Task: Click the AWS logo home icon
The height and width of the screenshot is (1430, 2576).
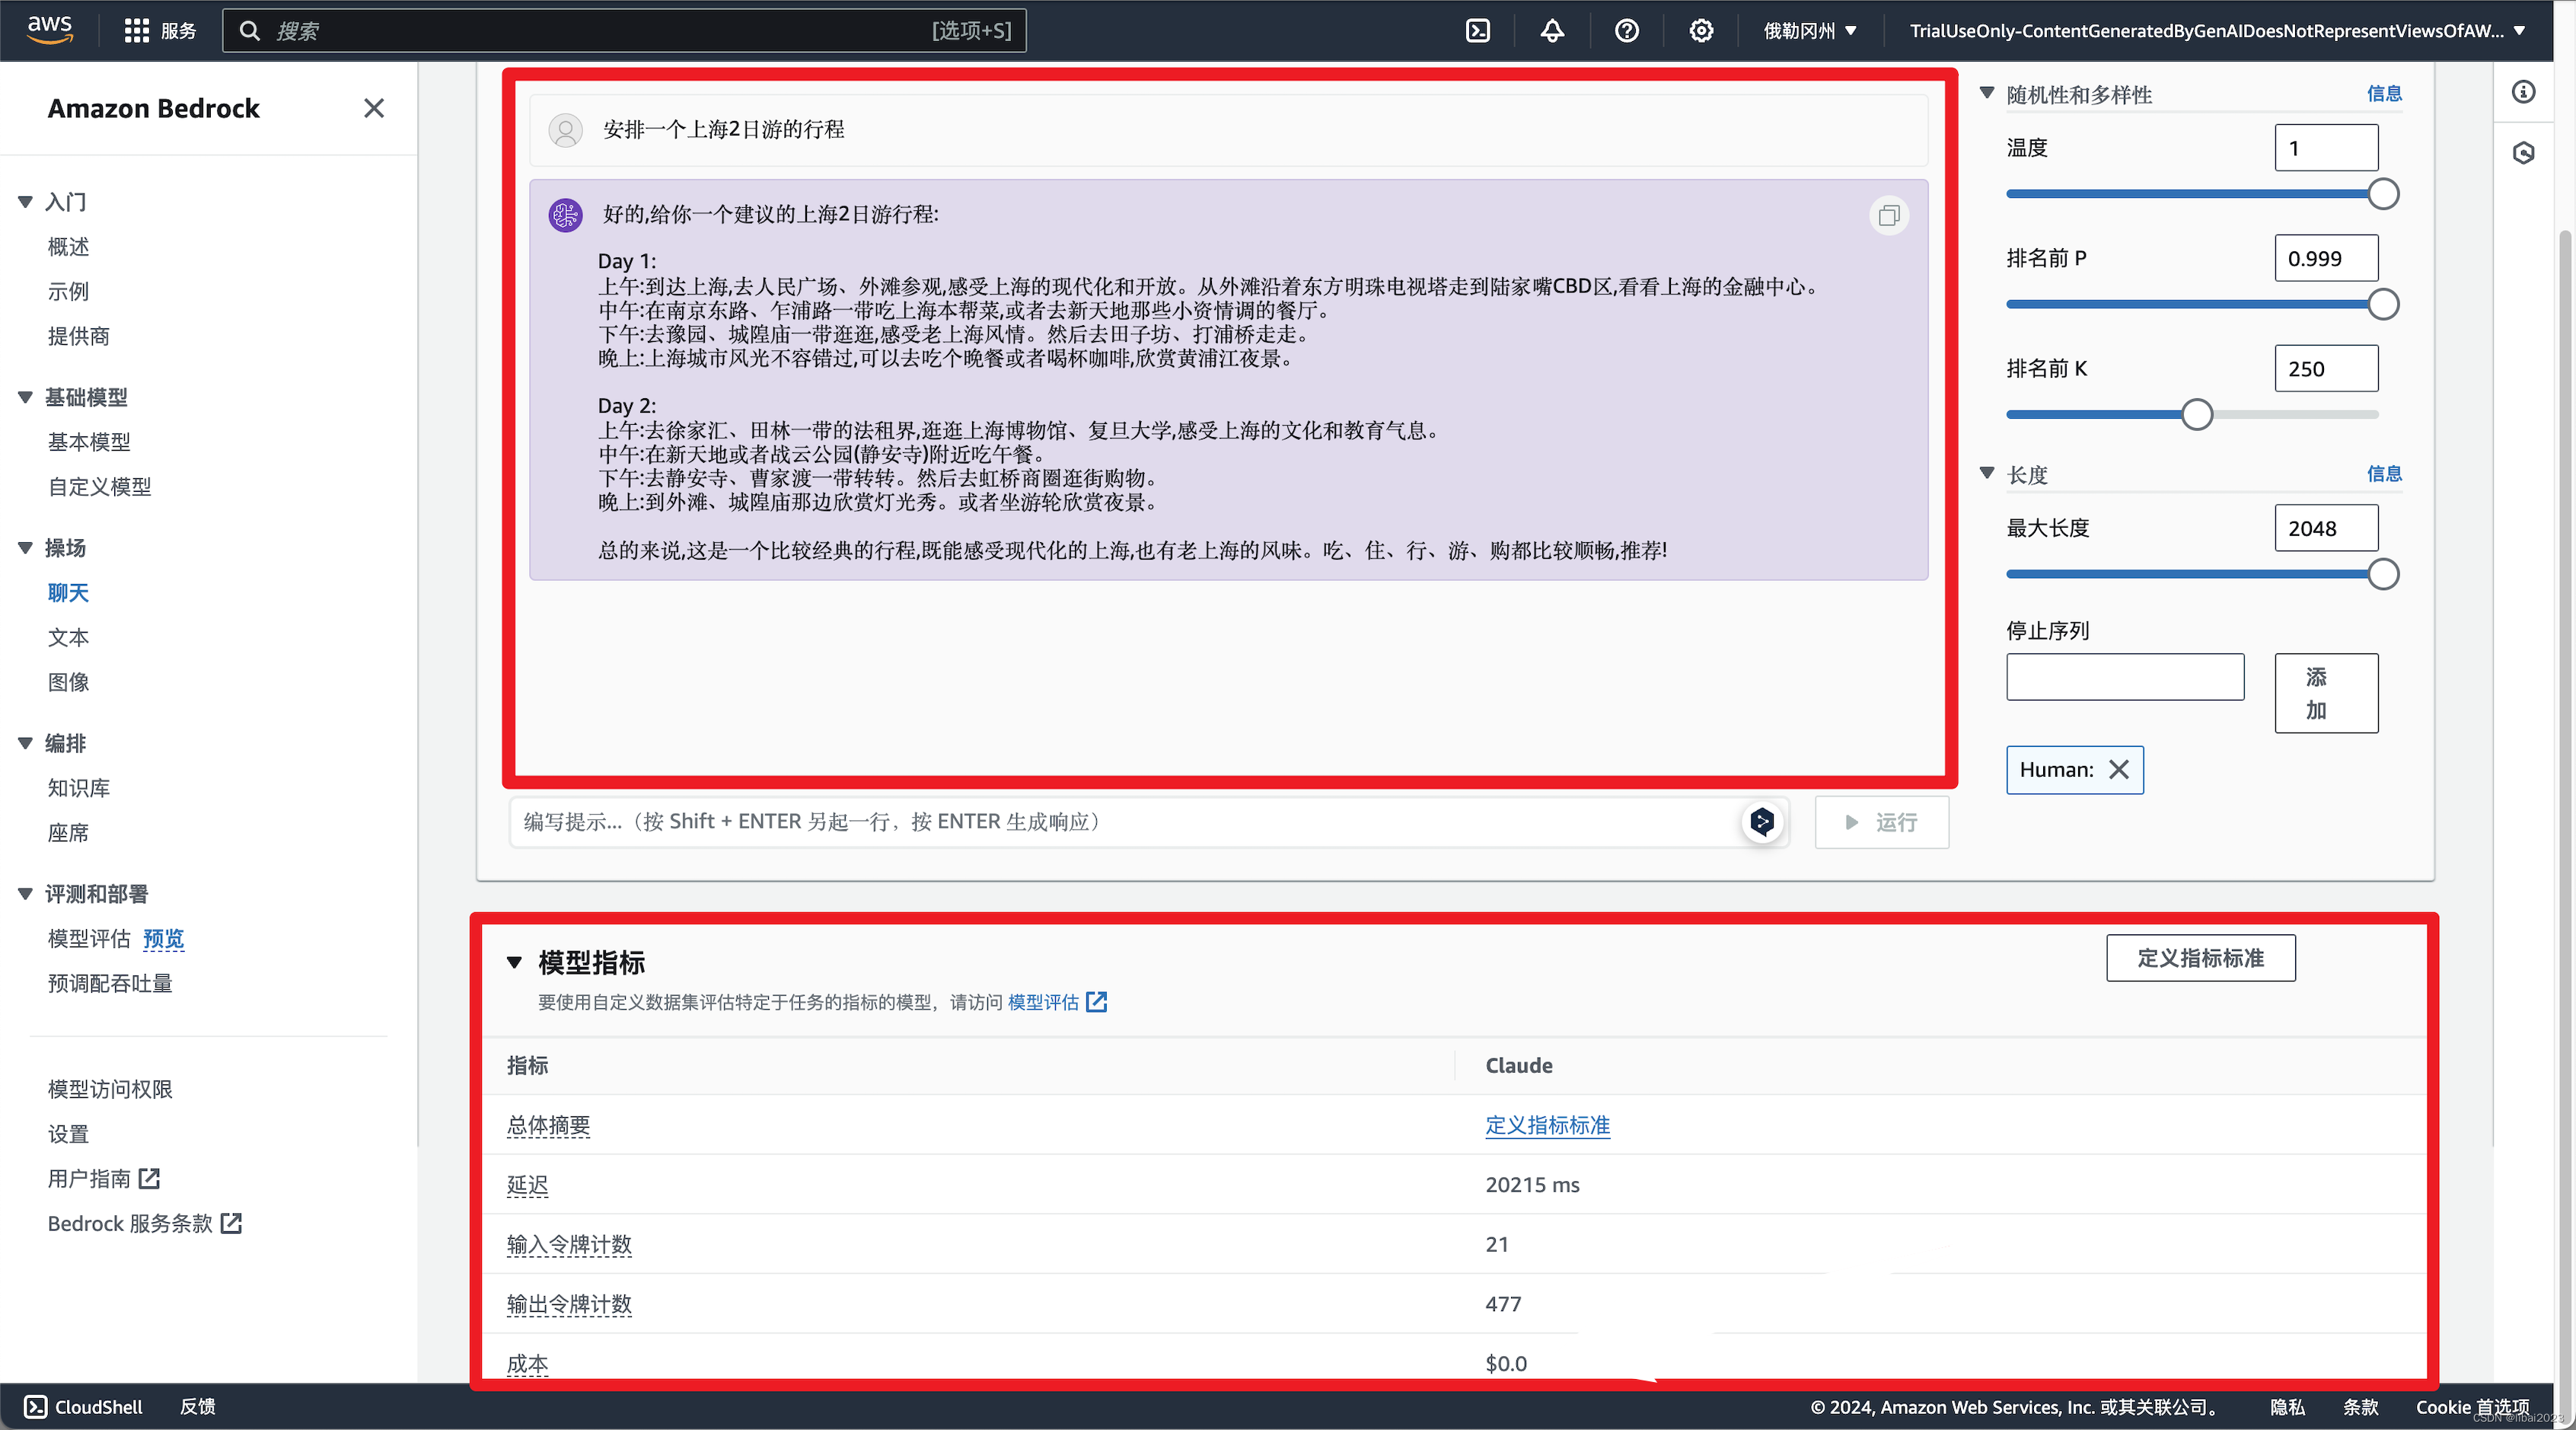Action: coord(50,30)
